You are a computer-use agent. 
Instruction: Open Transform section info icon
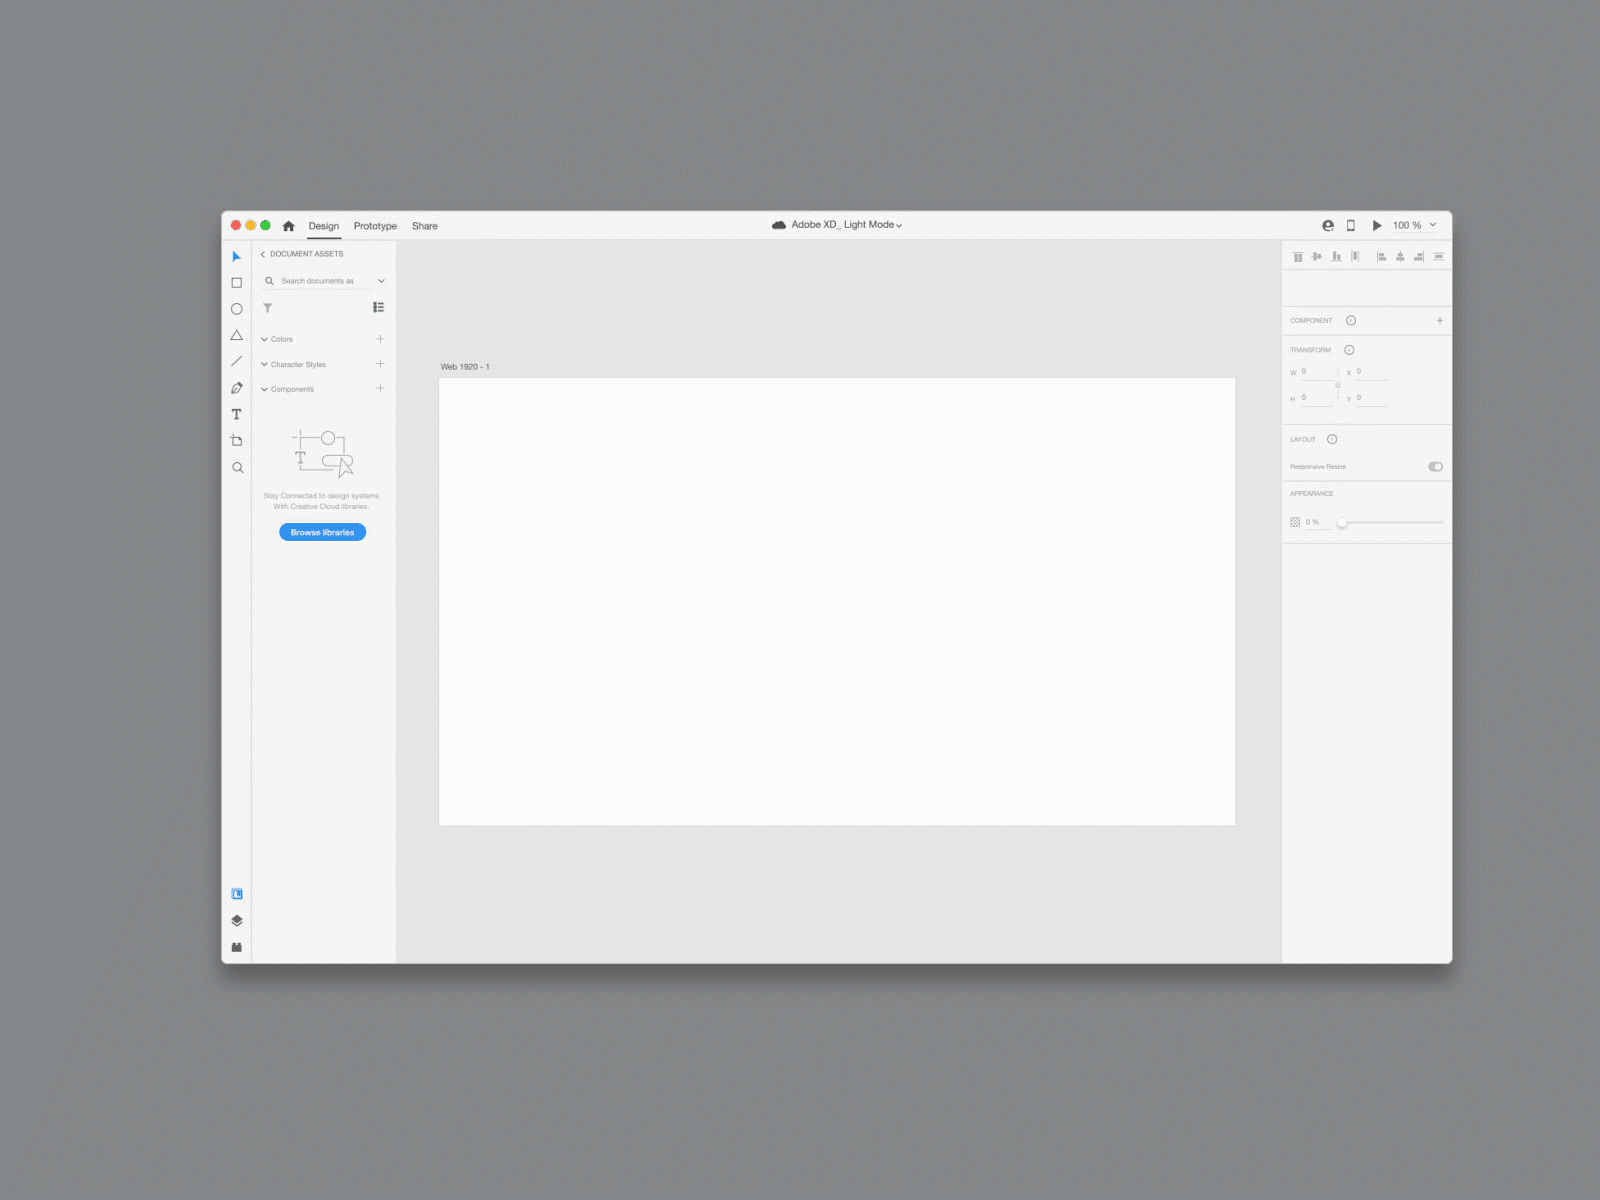pyautogui.click(x=1349, y=350)
